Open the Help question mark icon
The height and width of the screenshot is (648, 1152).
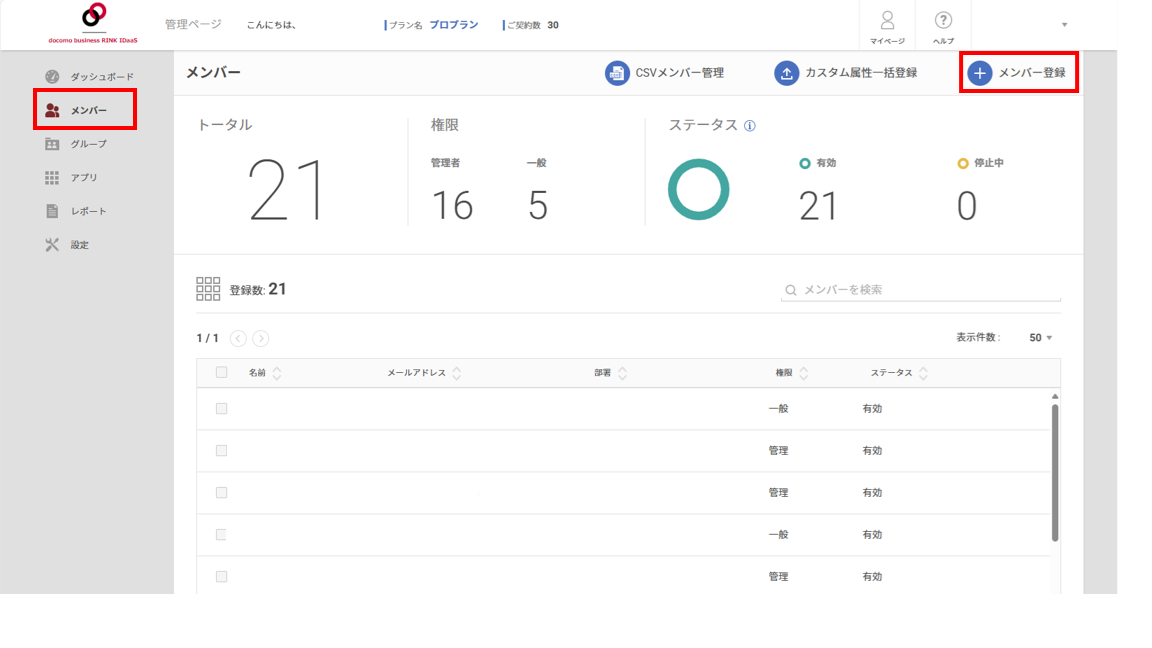[943, 20]
